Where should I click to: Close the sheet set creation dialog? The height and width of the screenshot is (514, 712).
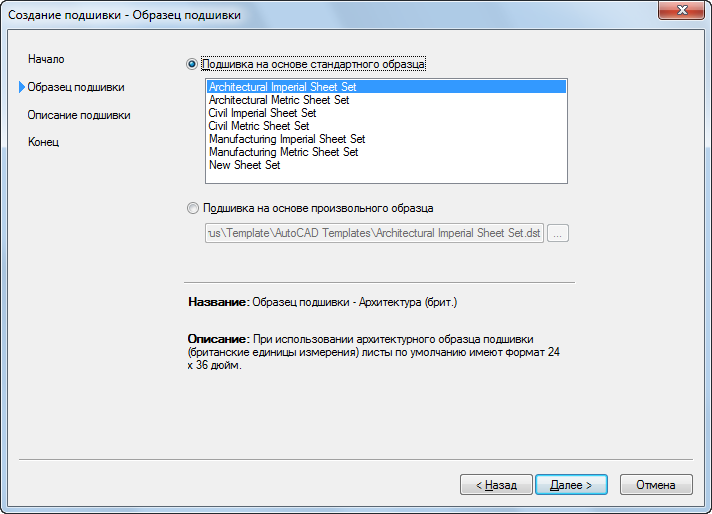pos(681,10)
